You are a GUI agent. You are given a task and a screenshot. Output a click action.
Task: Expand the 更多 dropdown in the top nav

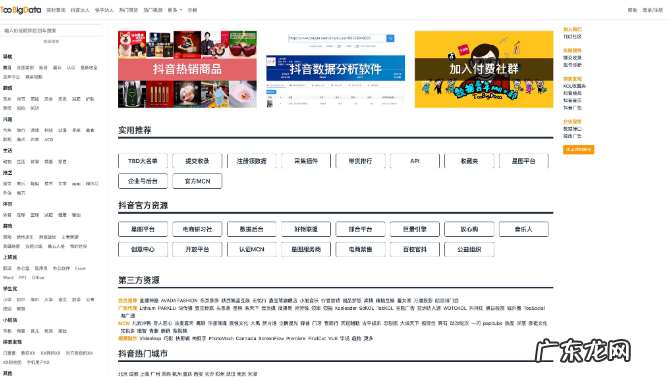point(175,10)
